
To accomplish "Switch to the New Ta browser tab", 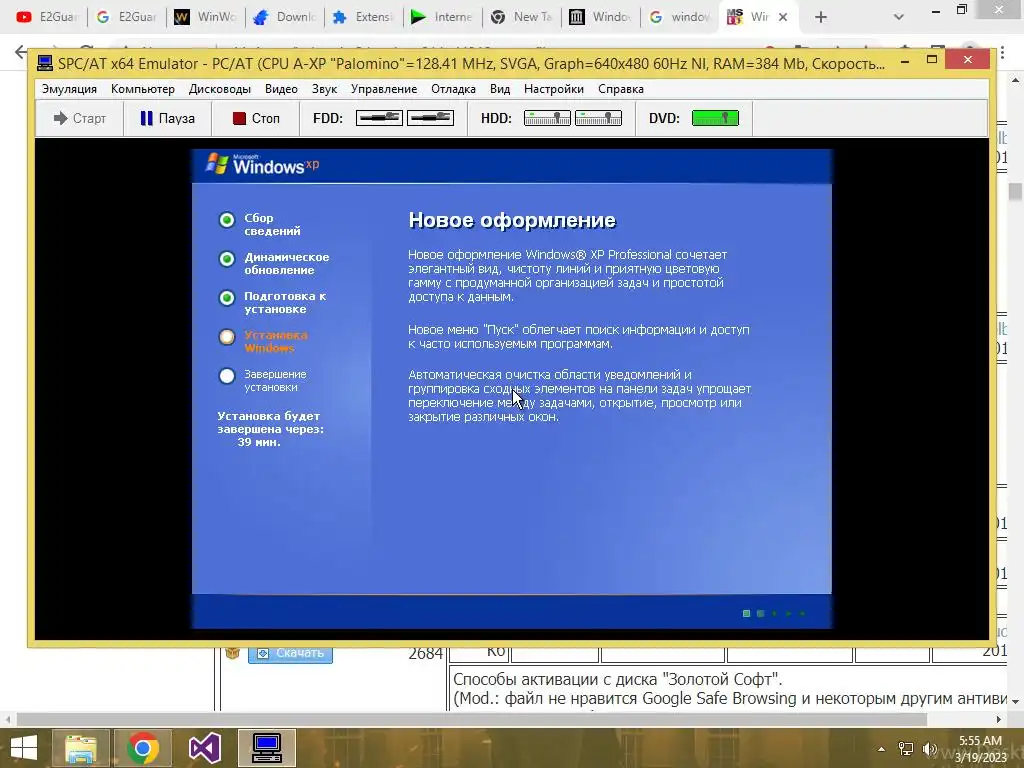I will tap(521, 17).
